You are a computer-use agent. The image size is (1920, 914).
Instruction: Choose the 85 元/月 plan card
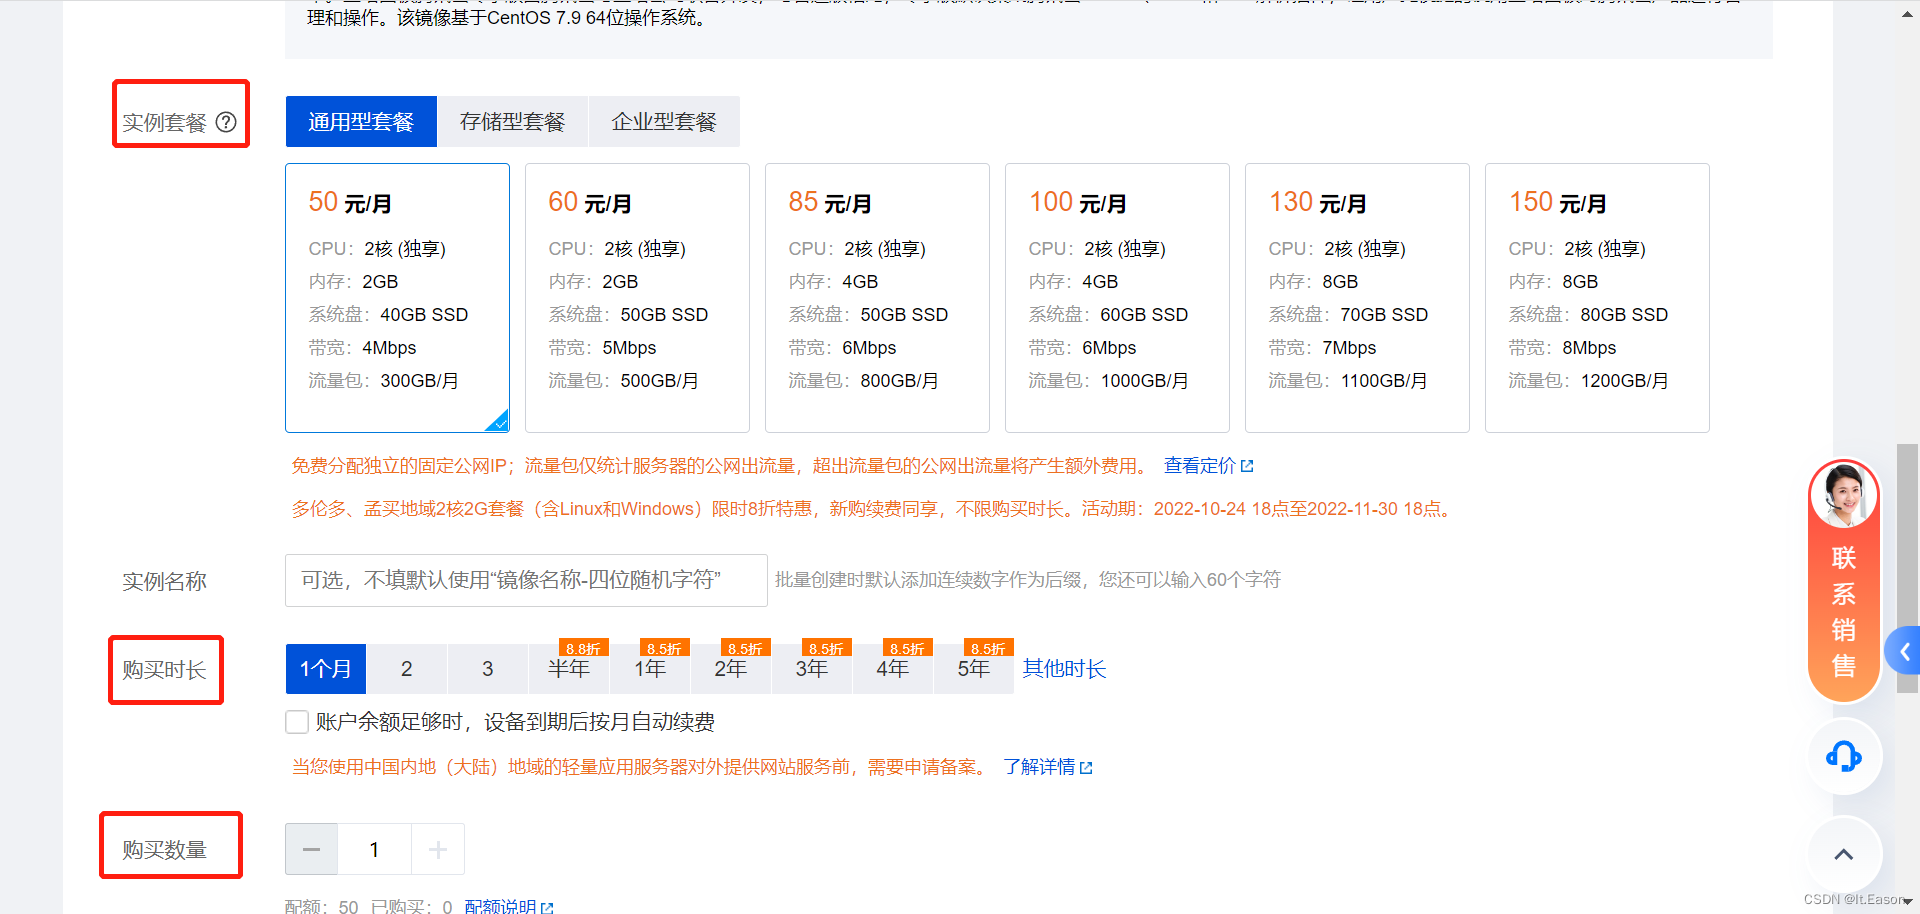877,298
